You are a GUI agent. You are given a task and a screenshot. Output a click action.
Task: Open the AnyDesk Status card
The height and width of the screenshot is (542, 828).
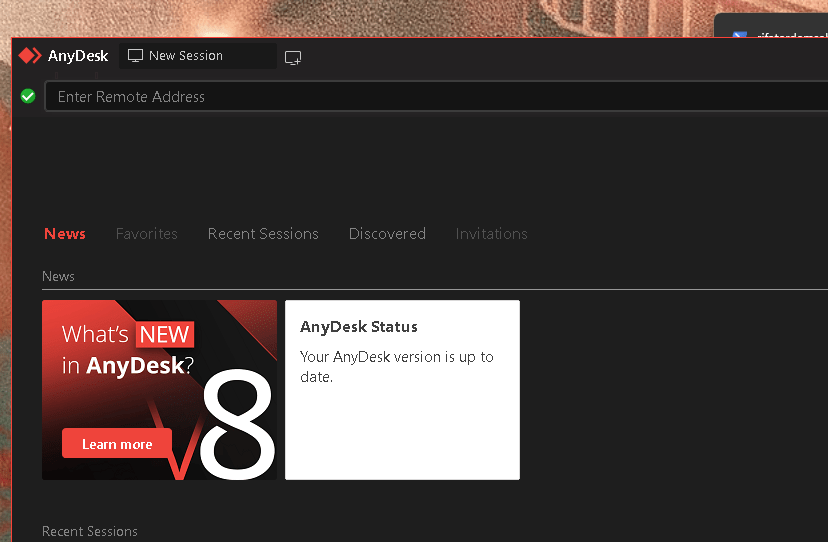pos(402,390)
